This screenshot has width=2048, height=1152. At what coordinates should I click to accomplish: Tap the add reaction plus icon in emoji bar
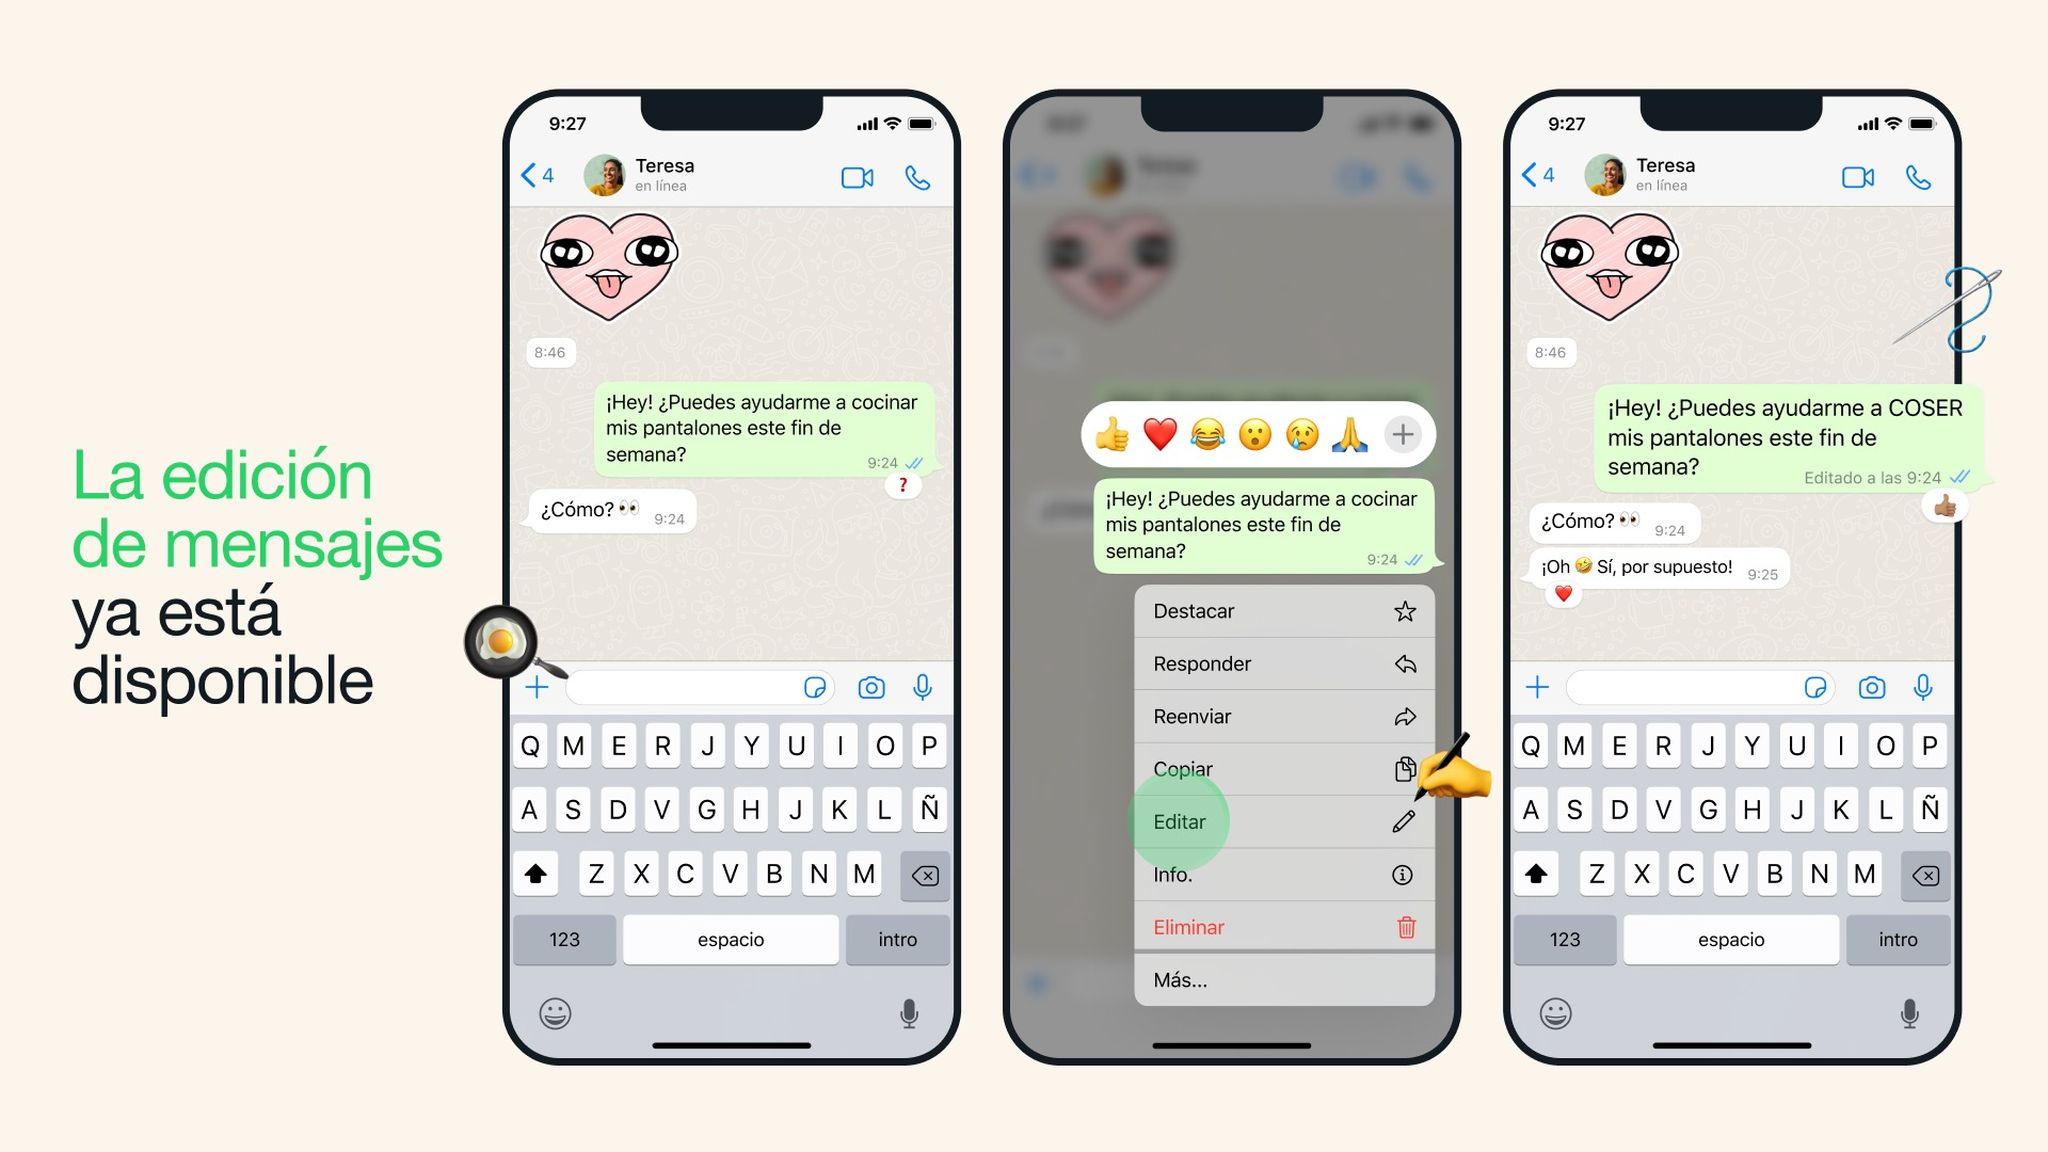point(1402,433)
